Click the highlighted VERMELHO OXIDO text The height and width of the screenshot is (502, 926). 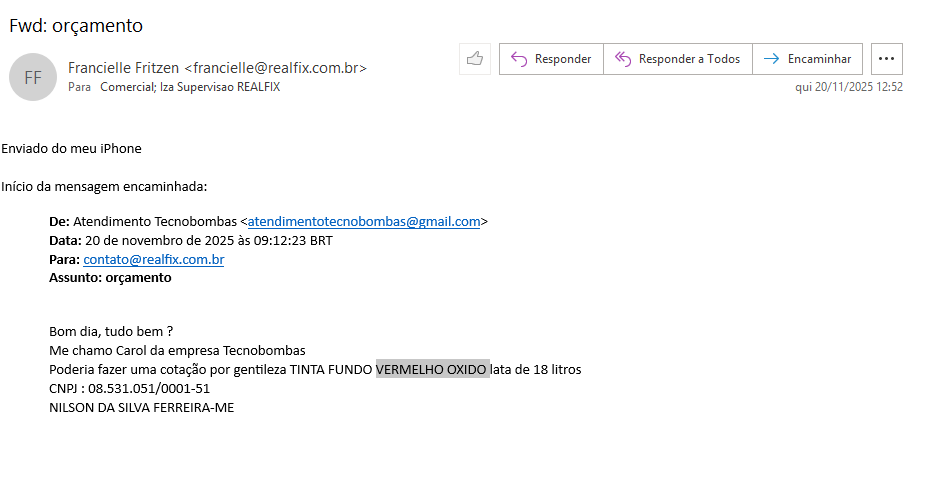432,370
